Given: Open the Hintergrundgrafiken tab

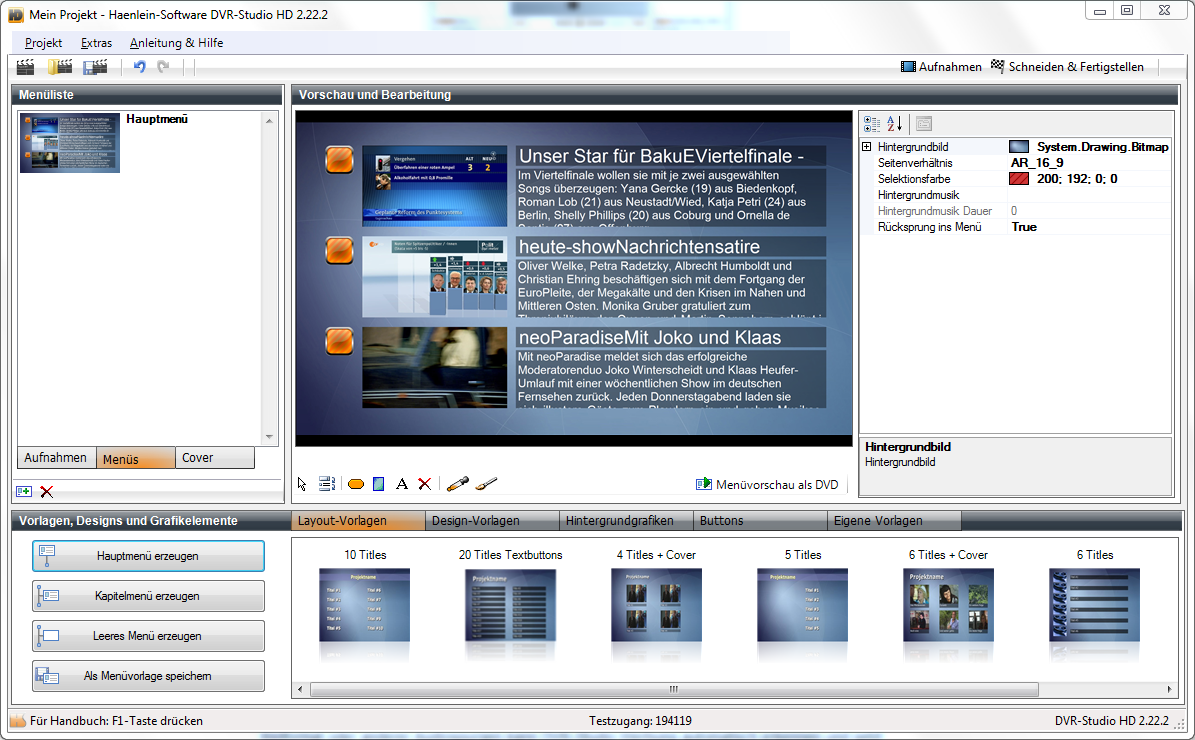Looking at the screenshot, I should [x=626, y=521].
